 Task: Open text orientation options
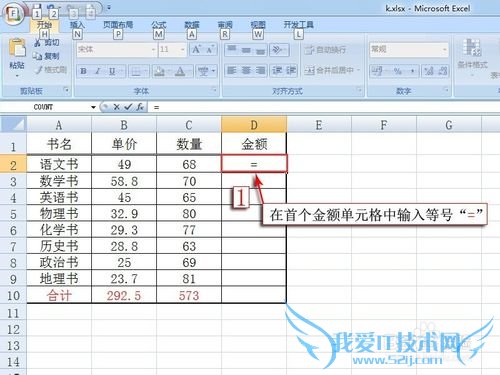278,50
